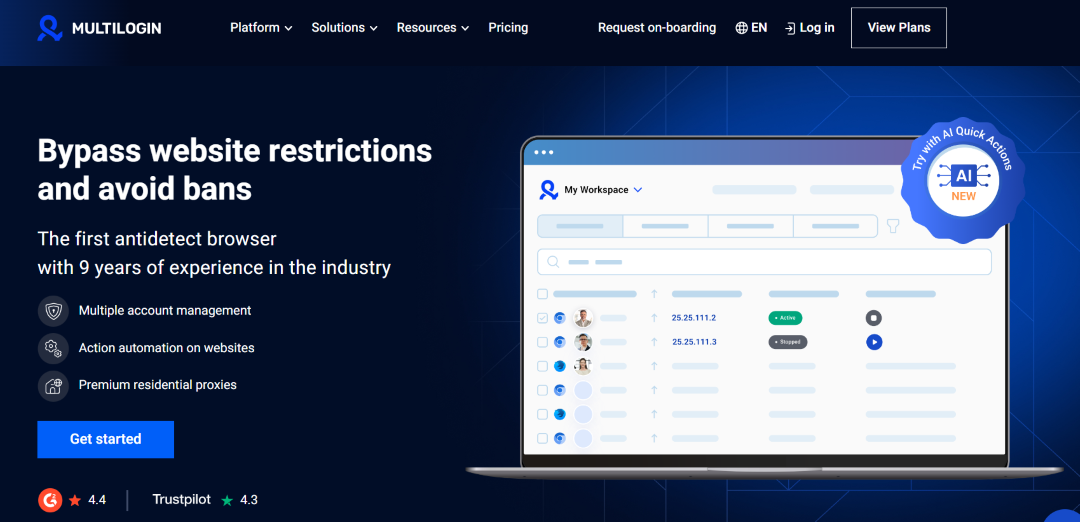Click the Premium residential proxies text
The width and height of the screenshot is (1080, 522).
tap(158, 385)
